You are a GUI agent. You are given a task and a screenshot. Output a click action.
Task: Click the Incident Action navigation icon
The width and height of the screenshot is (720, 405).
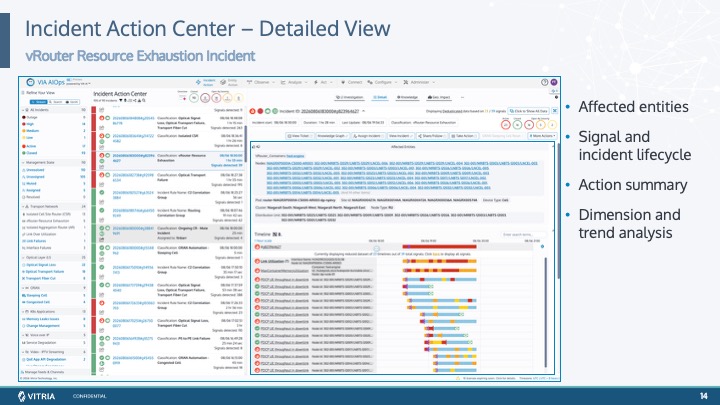point(198,82)
